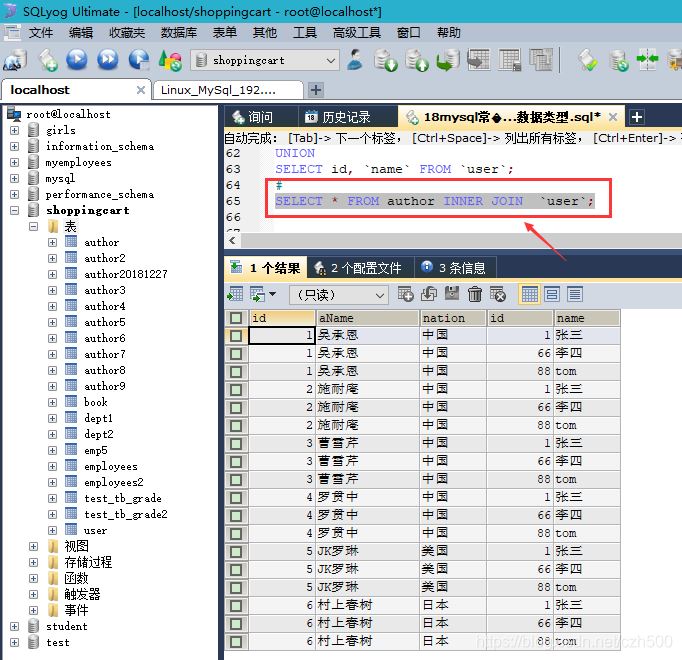Open the 数据库 menu

coord(178,32)
